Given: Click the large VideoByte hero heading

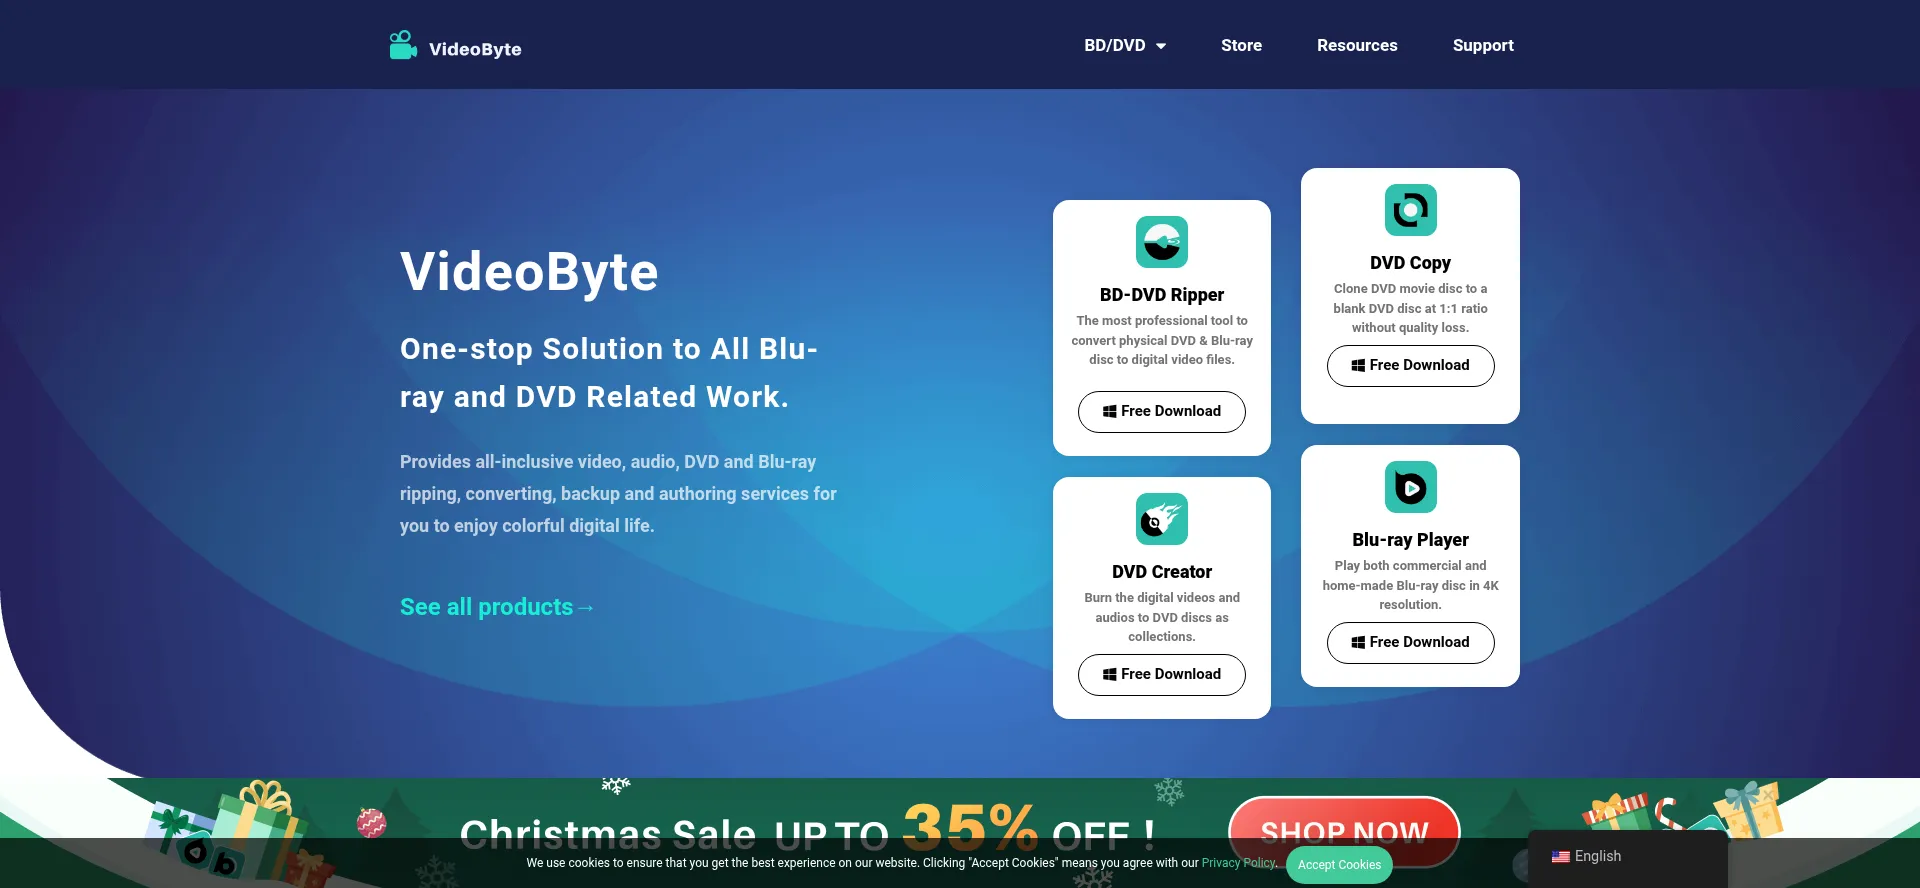Looking at the screenshot, I should (529, 272).
